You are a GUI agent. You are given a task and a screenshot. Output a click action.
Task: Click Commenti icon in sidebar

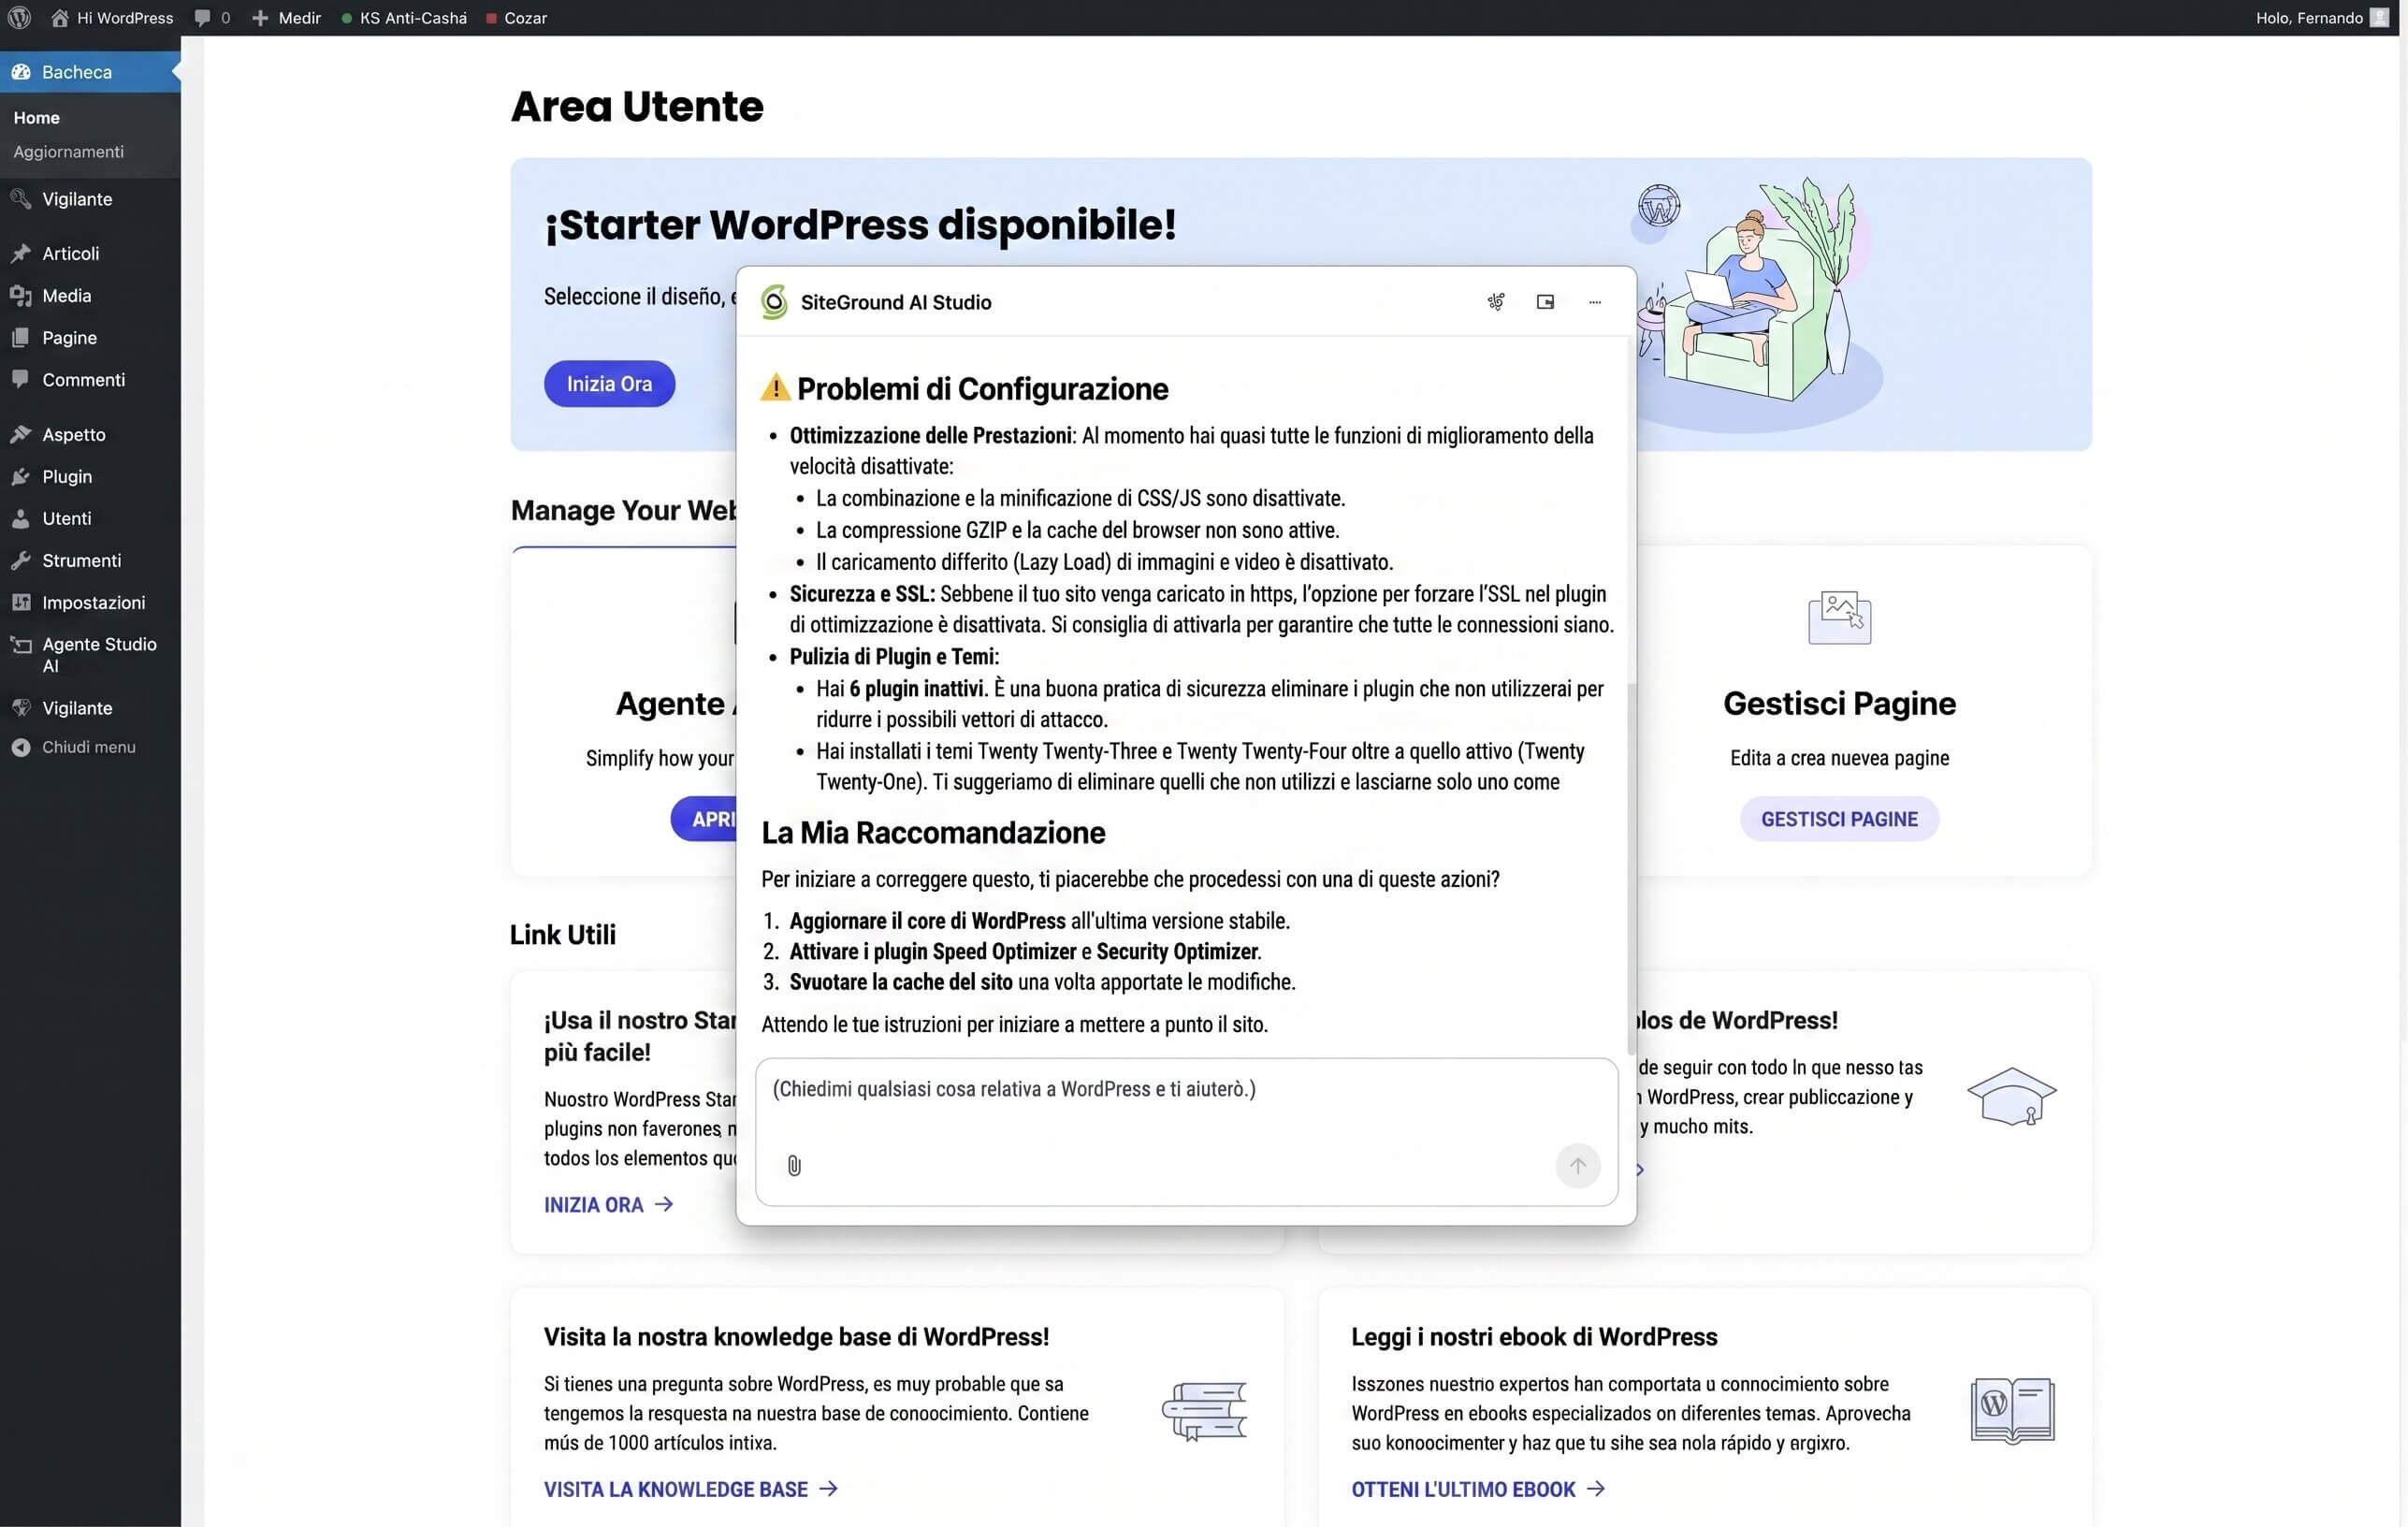point(21,380)
